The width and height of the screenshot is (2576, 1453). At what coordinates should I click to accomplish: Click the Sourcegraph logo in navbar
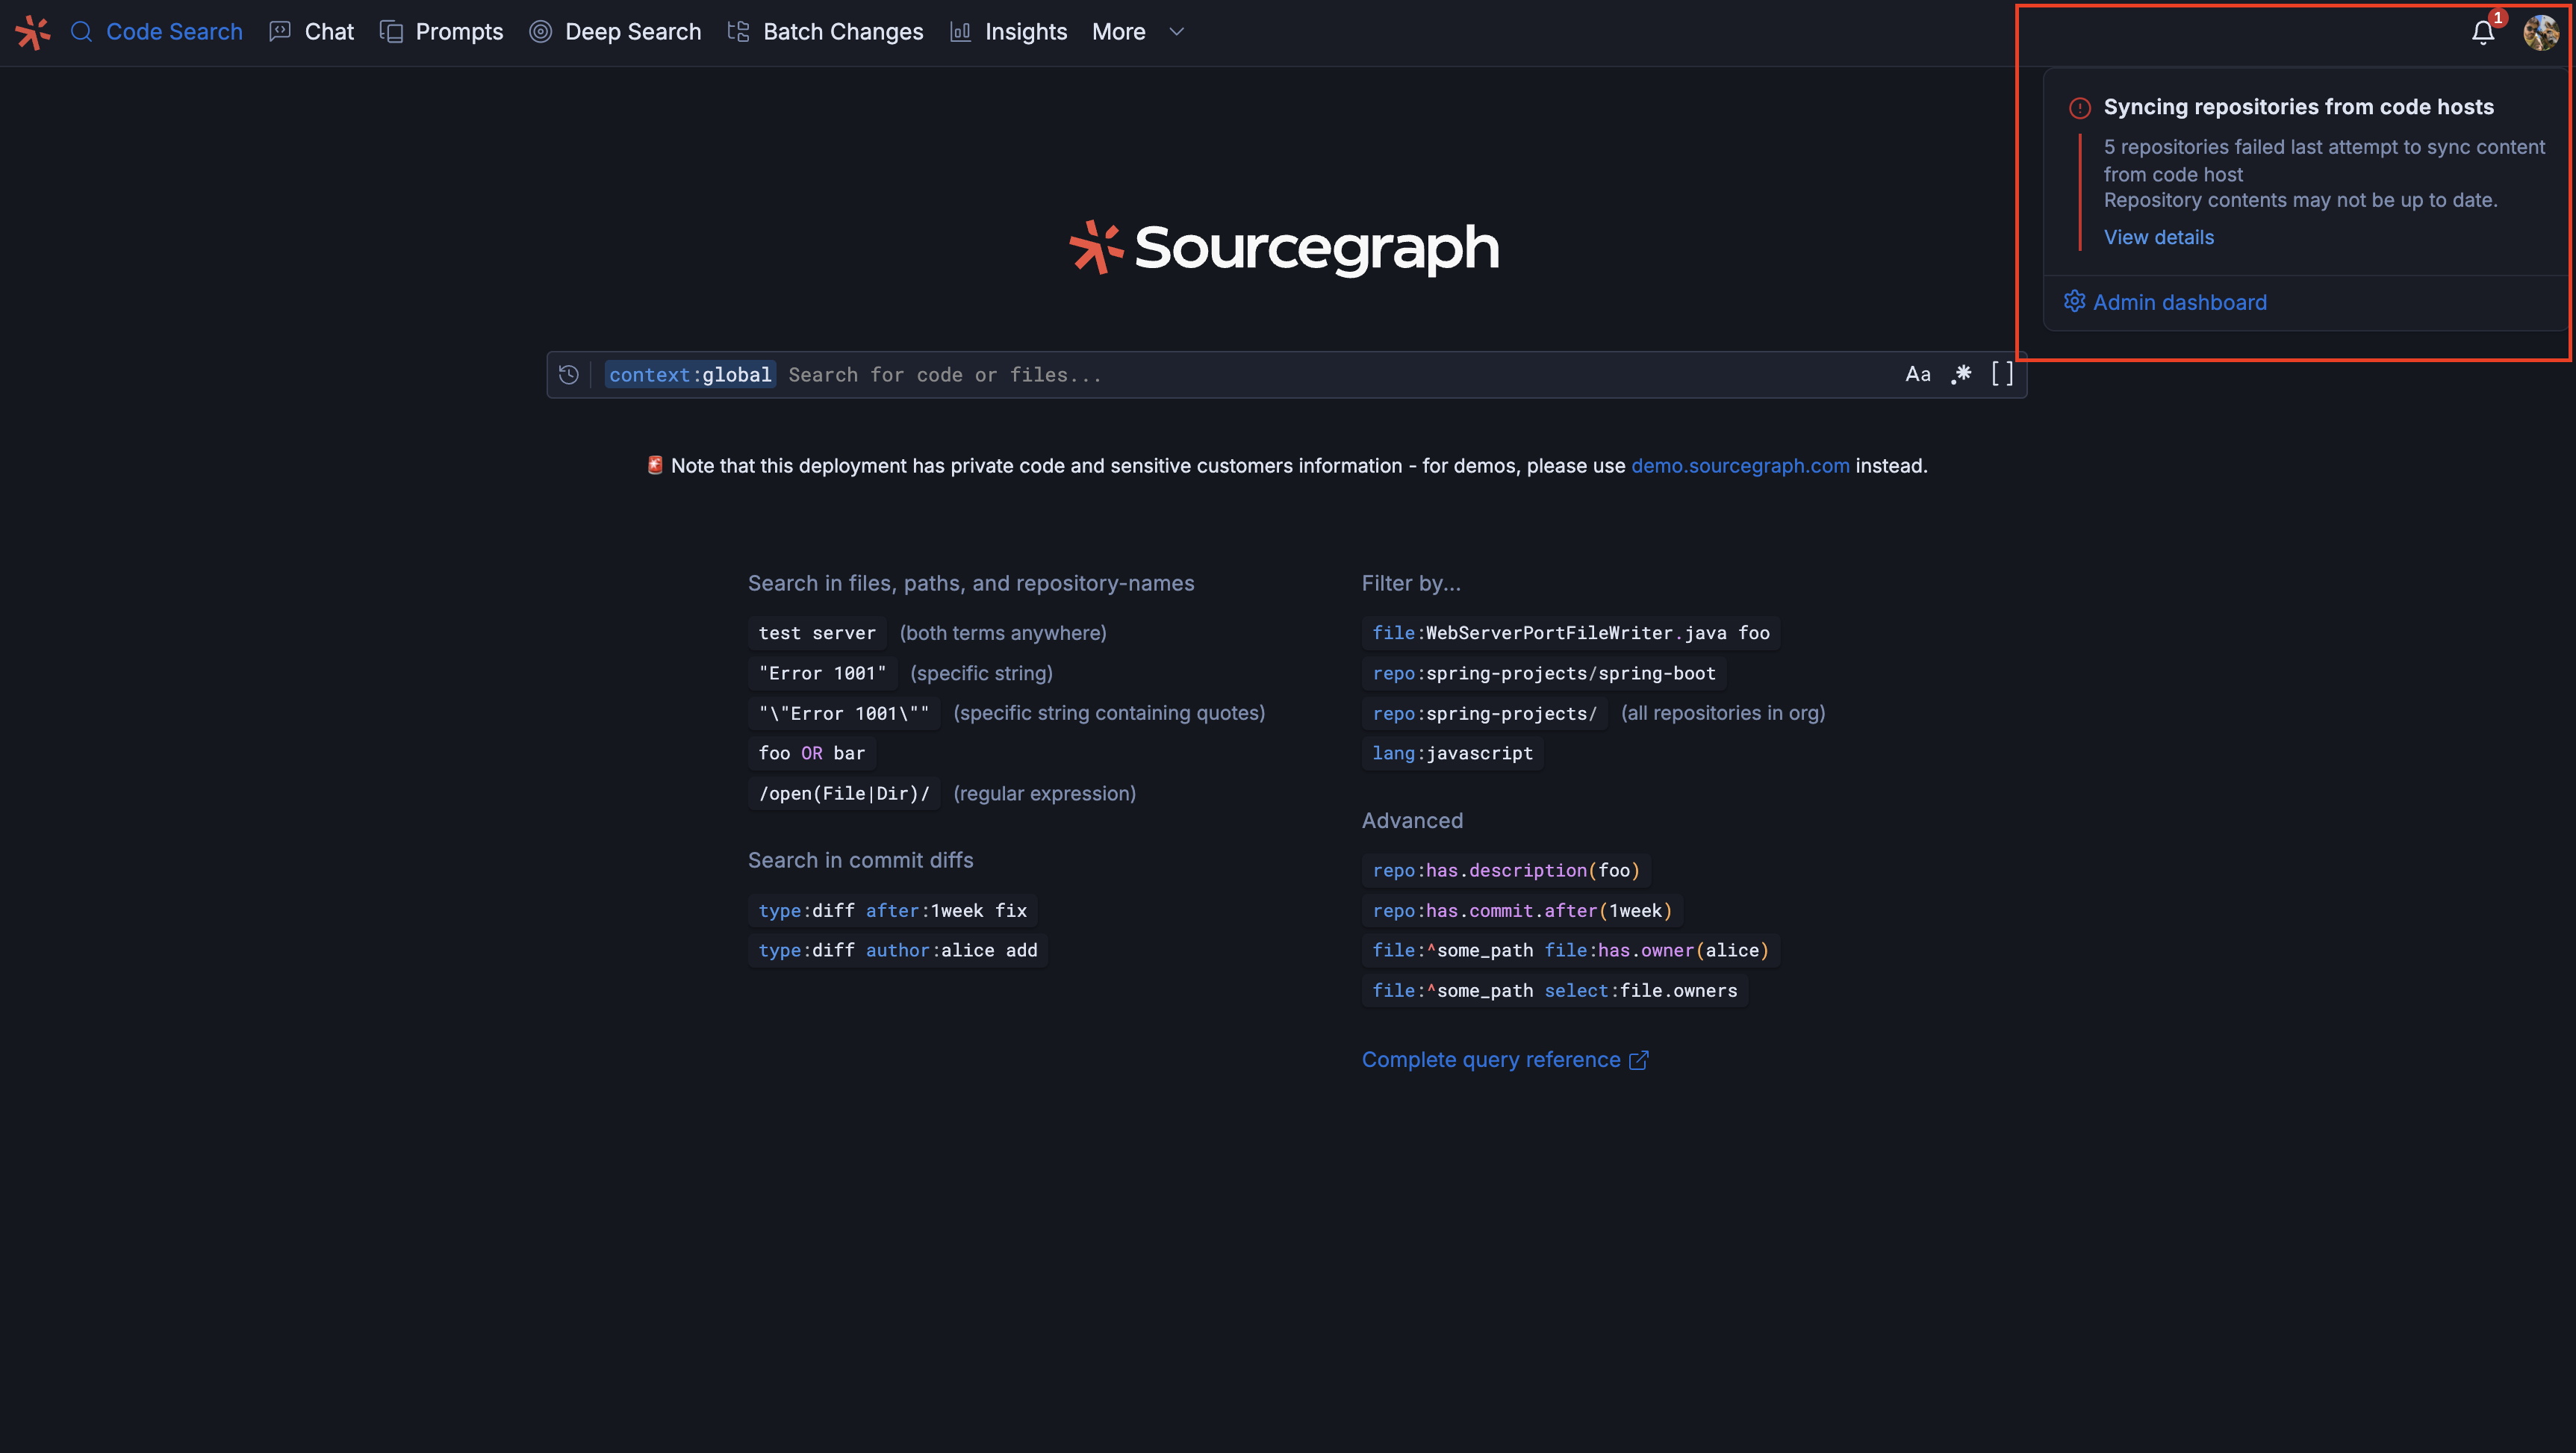[x=32, y=32]
